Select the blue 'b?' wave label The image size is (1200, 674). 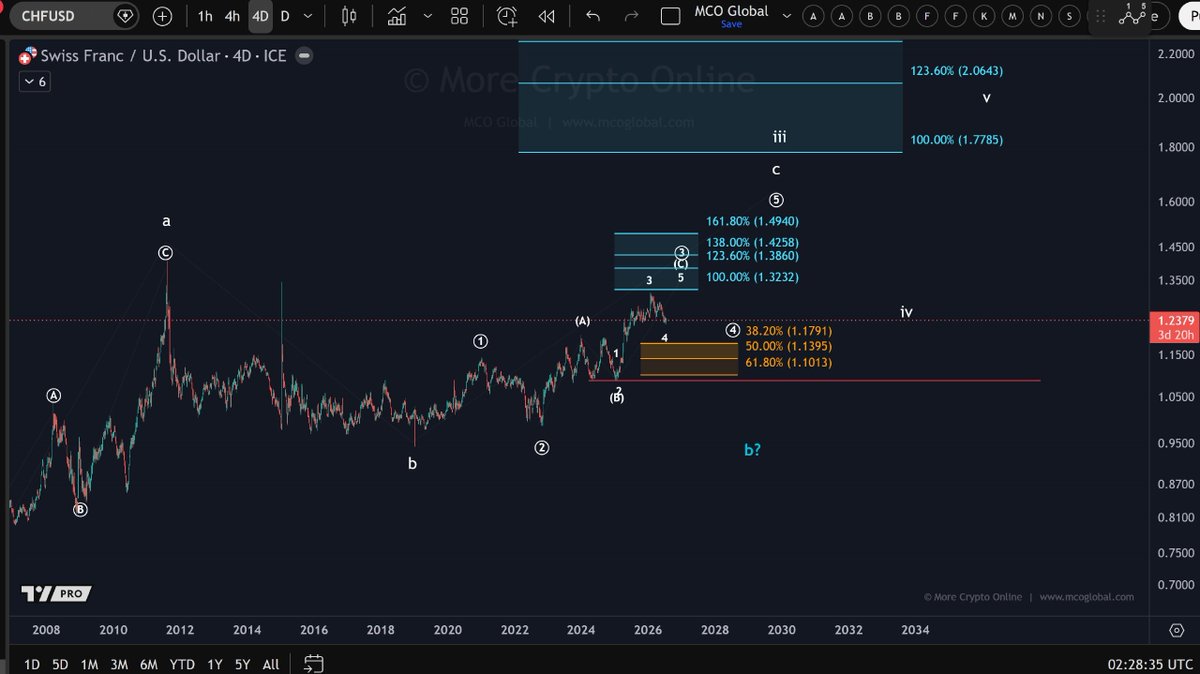(x=752, y=450)
